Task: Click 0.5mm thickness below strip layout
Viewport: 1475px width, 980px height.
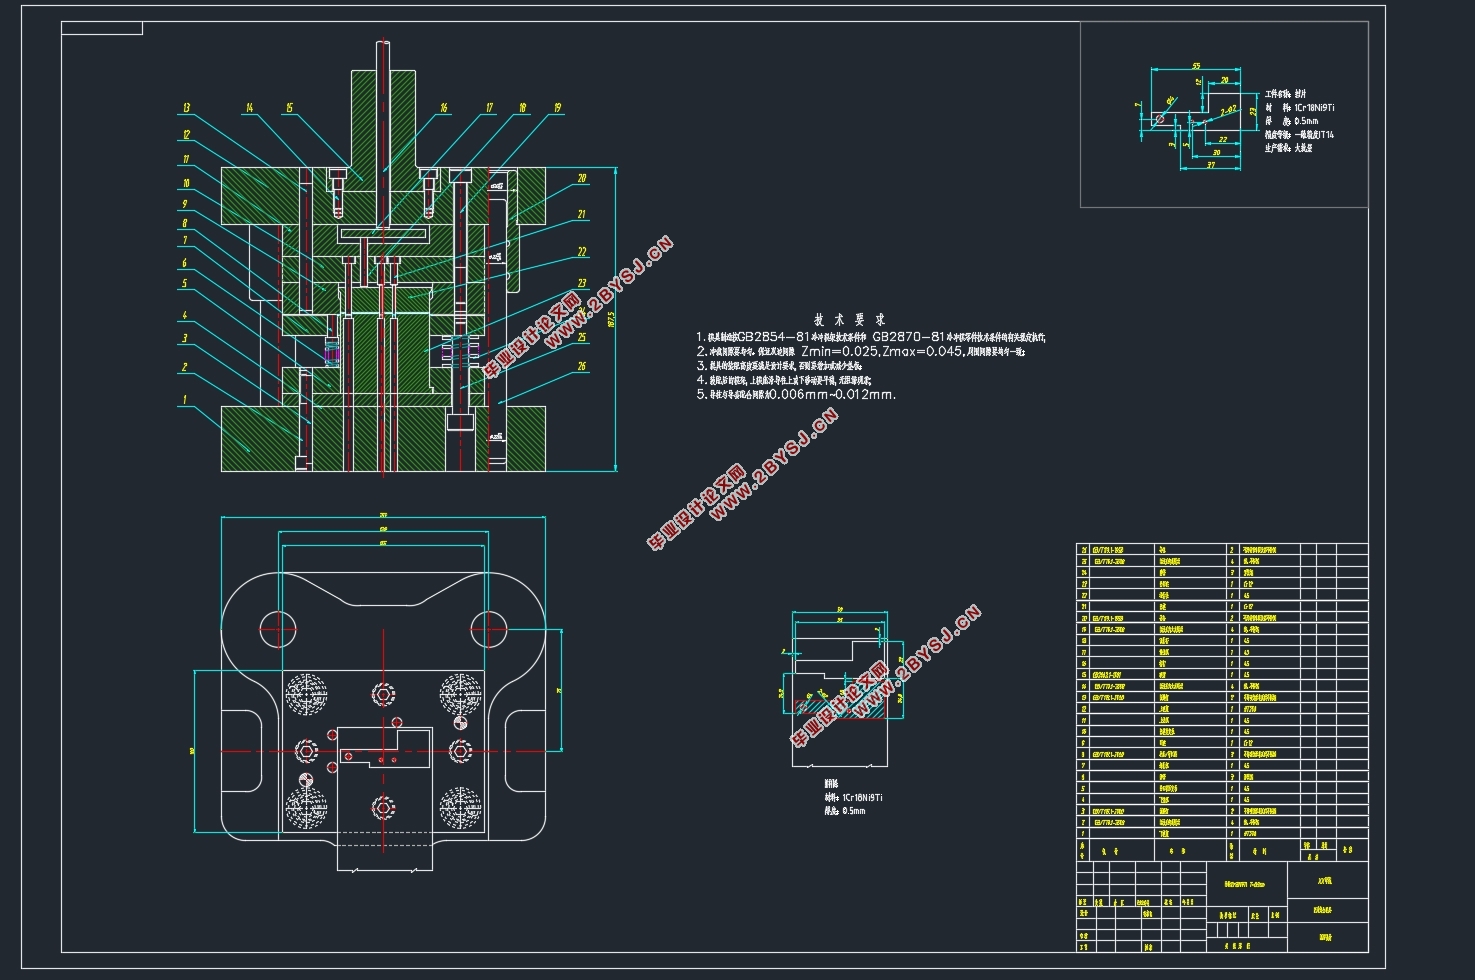Action: pos(854,811)
